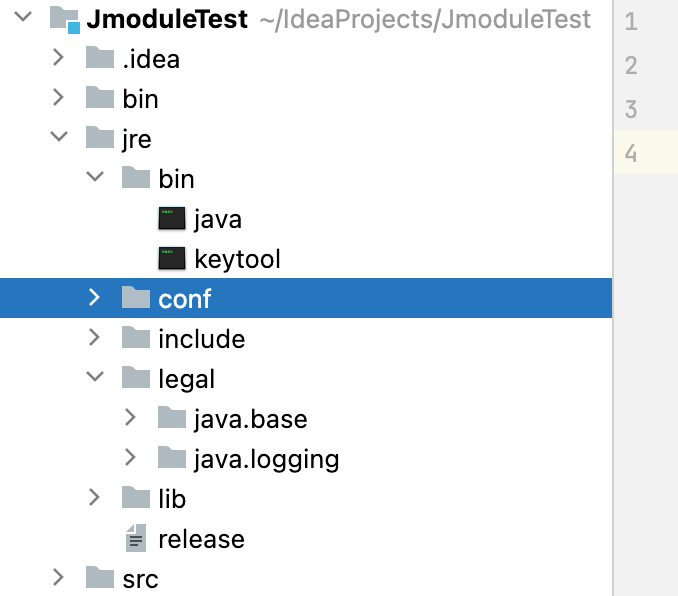This screenshot has height=596, width=678.
Task: Click line number 4 in gutter
Action: point(630,153)
